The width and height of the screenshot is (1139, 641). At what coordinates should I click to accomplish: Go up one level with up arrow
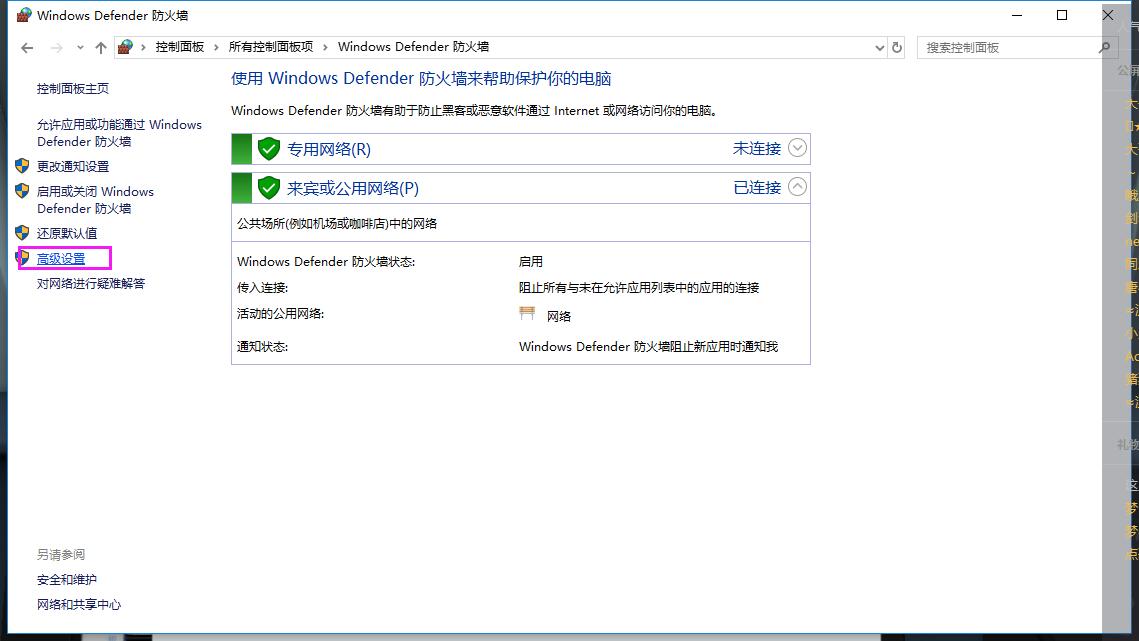(x=101, y=48)
